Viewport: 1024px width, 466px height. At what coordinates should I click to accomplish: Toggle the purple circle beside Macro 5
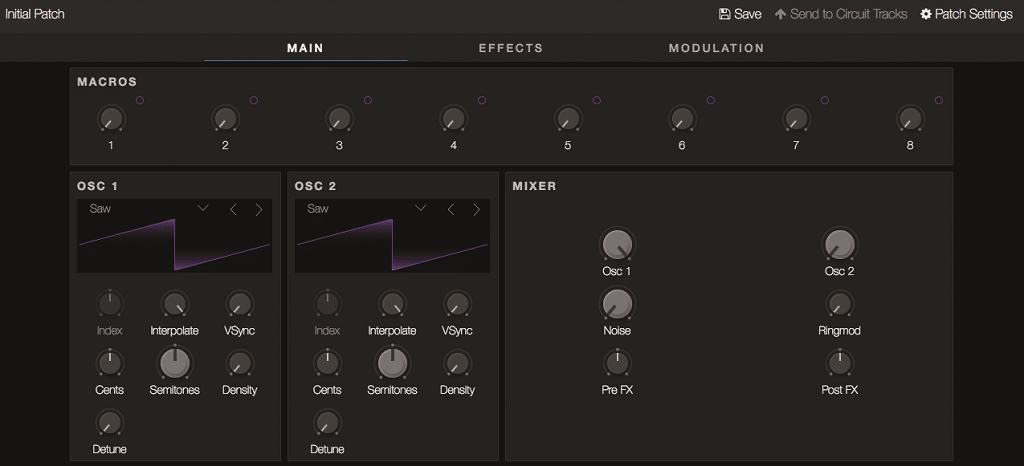[x=596, y=100]
